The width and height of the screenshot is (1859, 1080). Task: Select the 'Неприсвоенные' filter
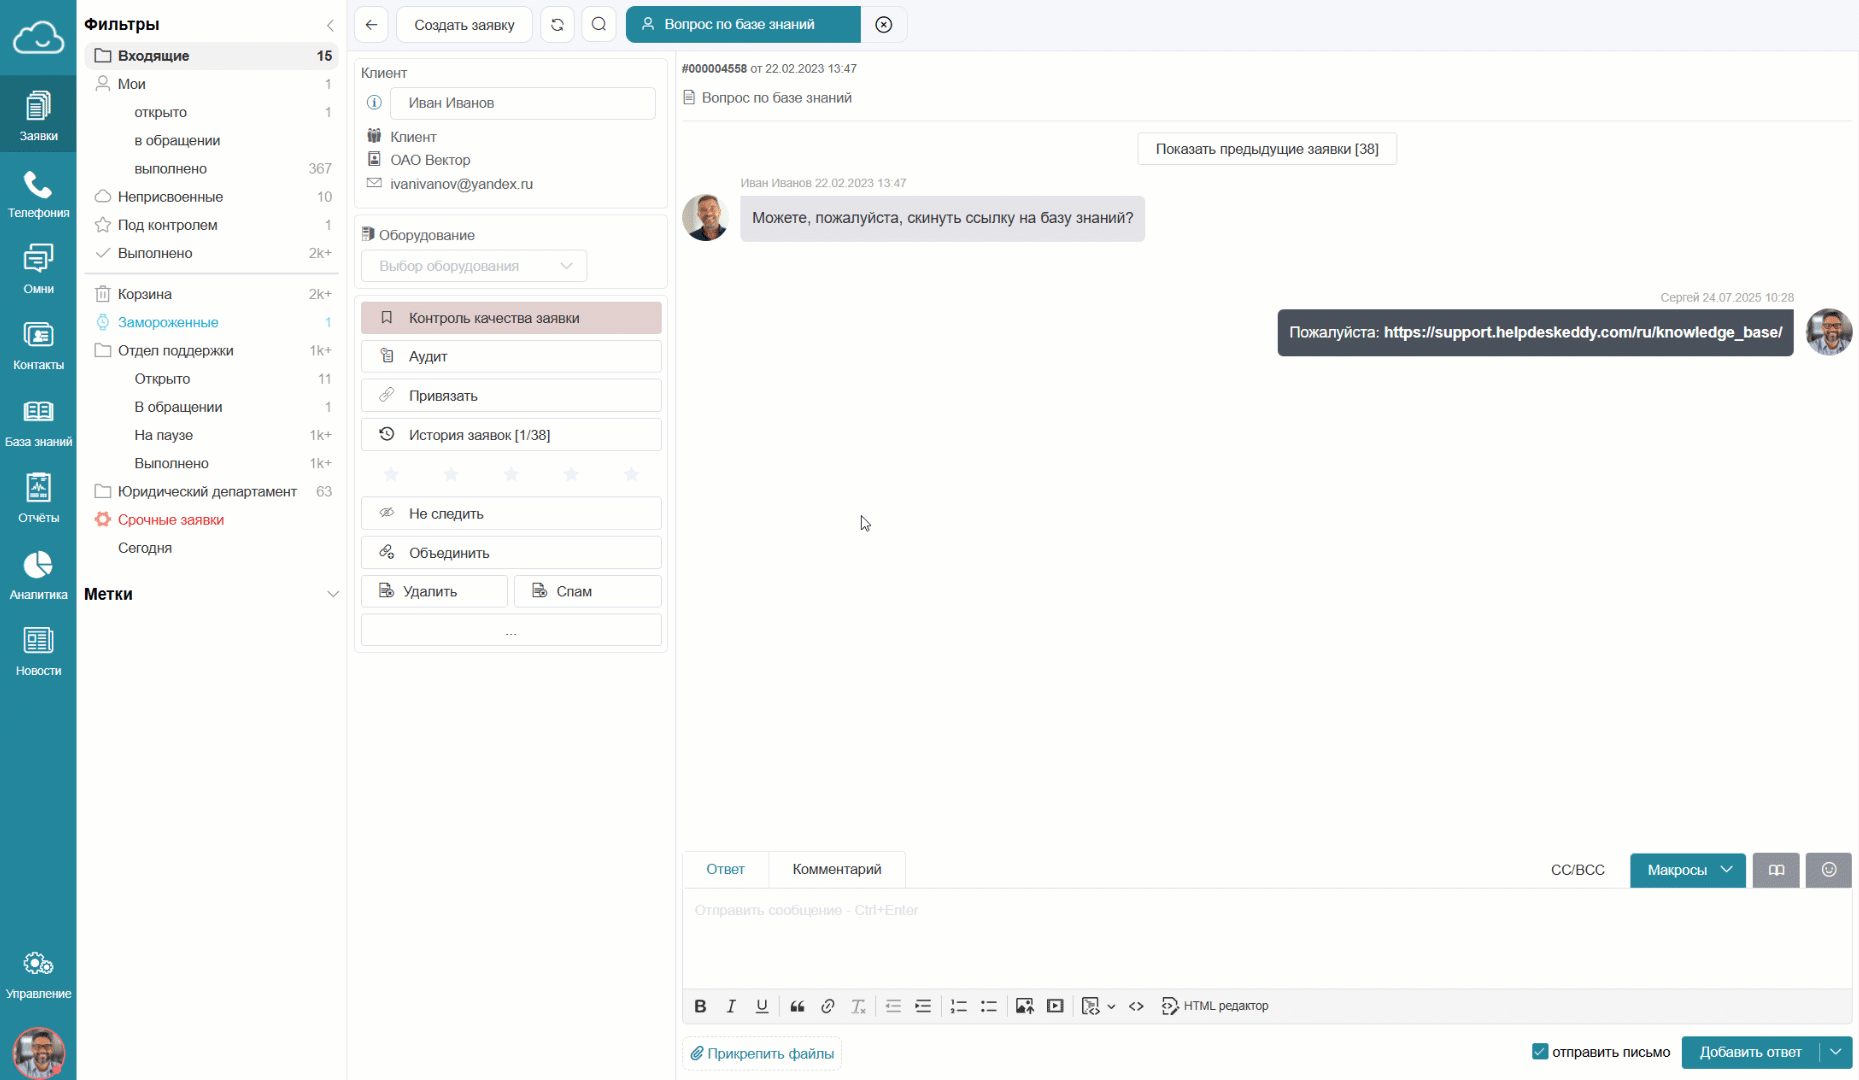[170, 197]
